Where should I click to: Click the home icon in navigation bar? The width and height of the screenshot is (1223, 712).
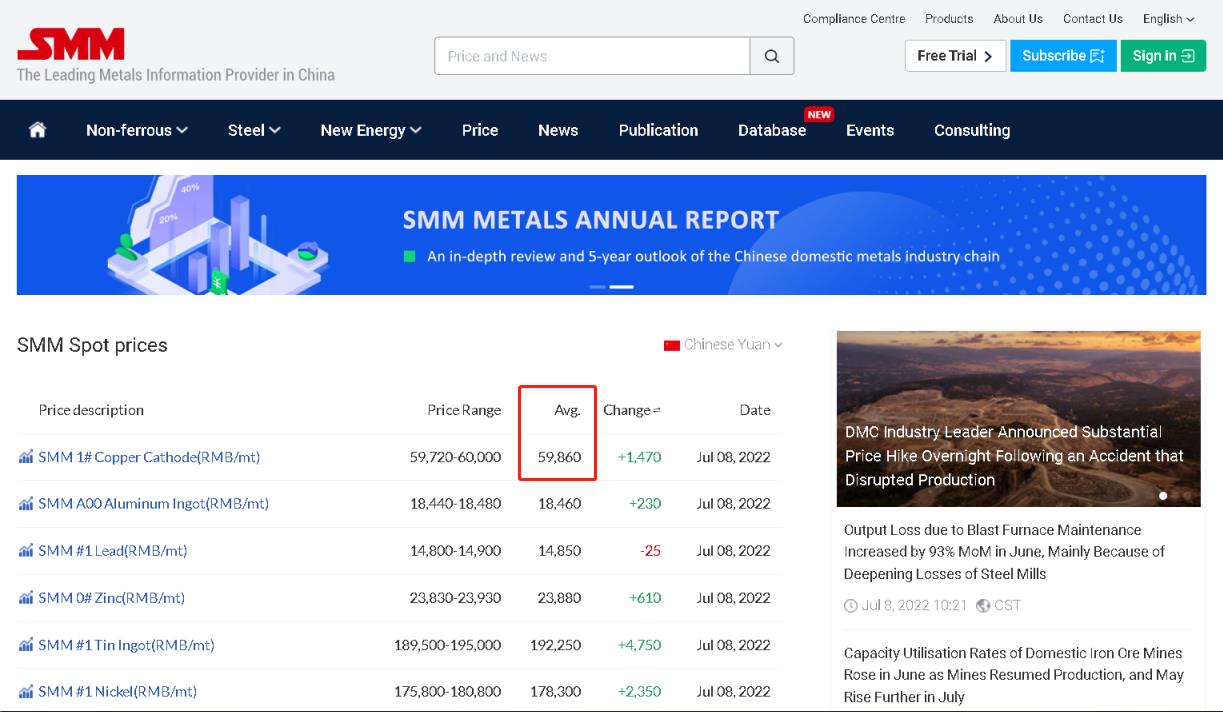[38, 130]
